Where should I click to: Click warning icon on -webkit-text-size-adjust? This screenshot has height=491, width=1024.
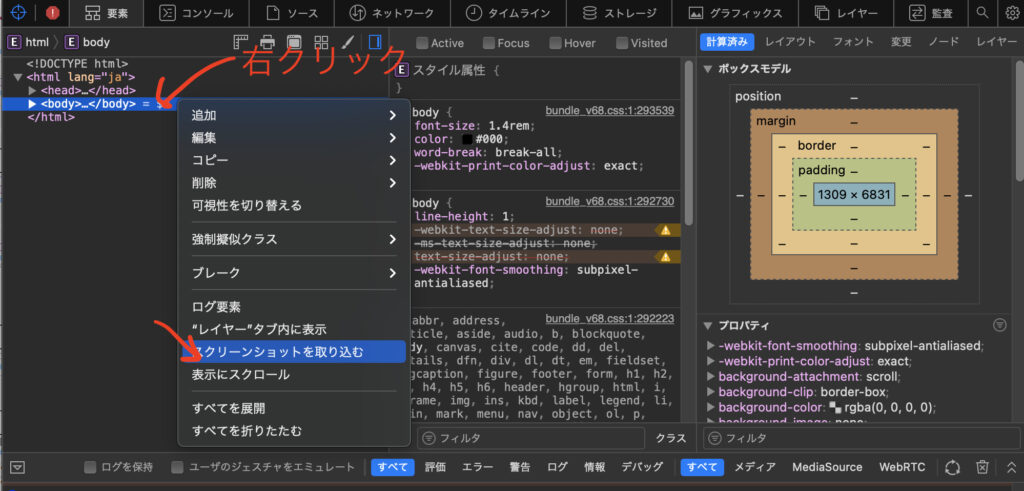click(x=665, y=230)
